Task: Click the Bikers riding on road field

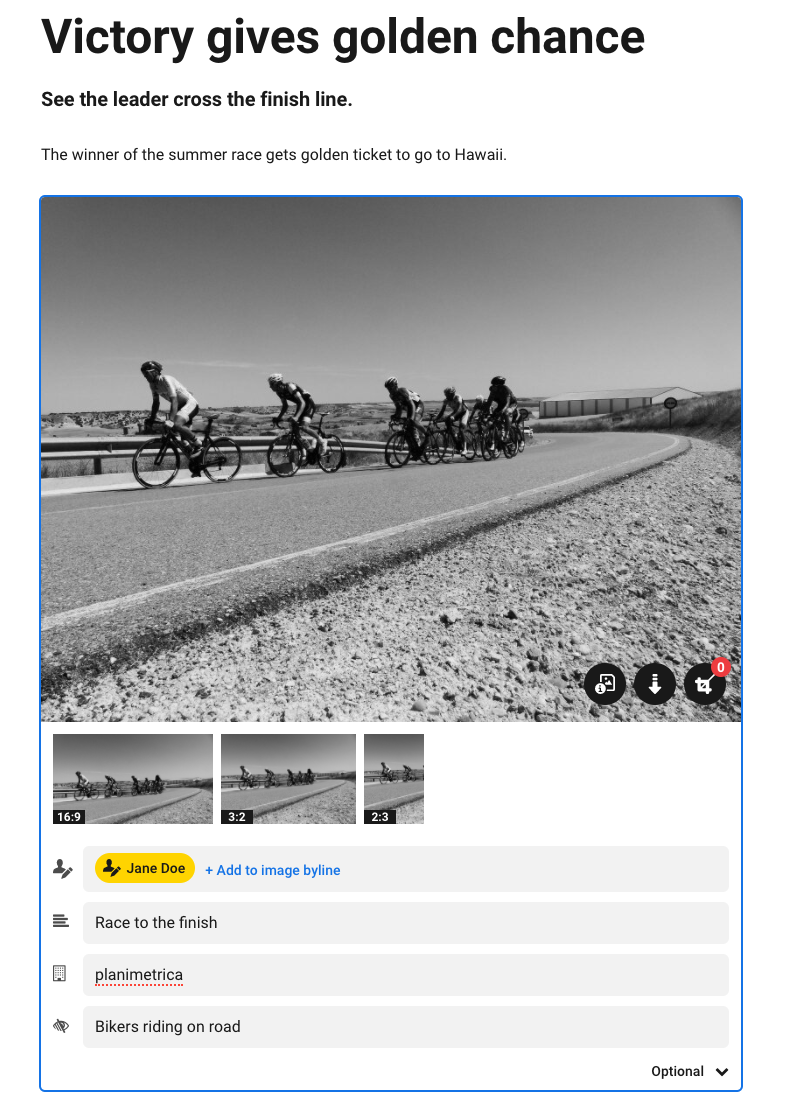Action: (406, 1027)
